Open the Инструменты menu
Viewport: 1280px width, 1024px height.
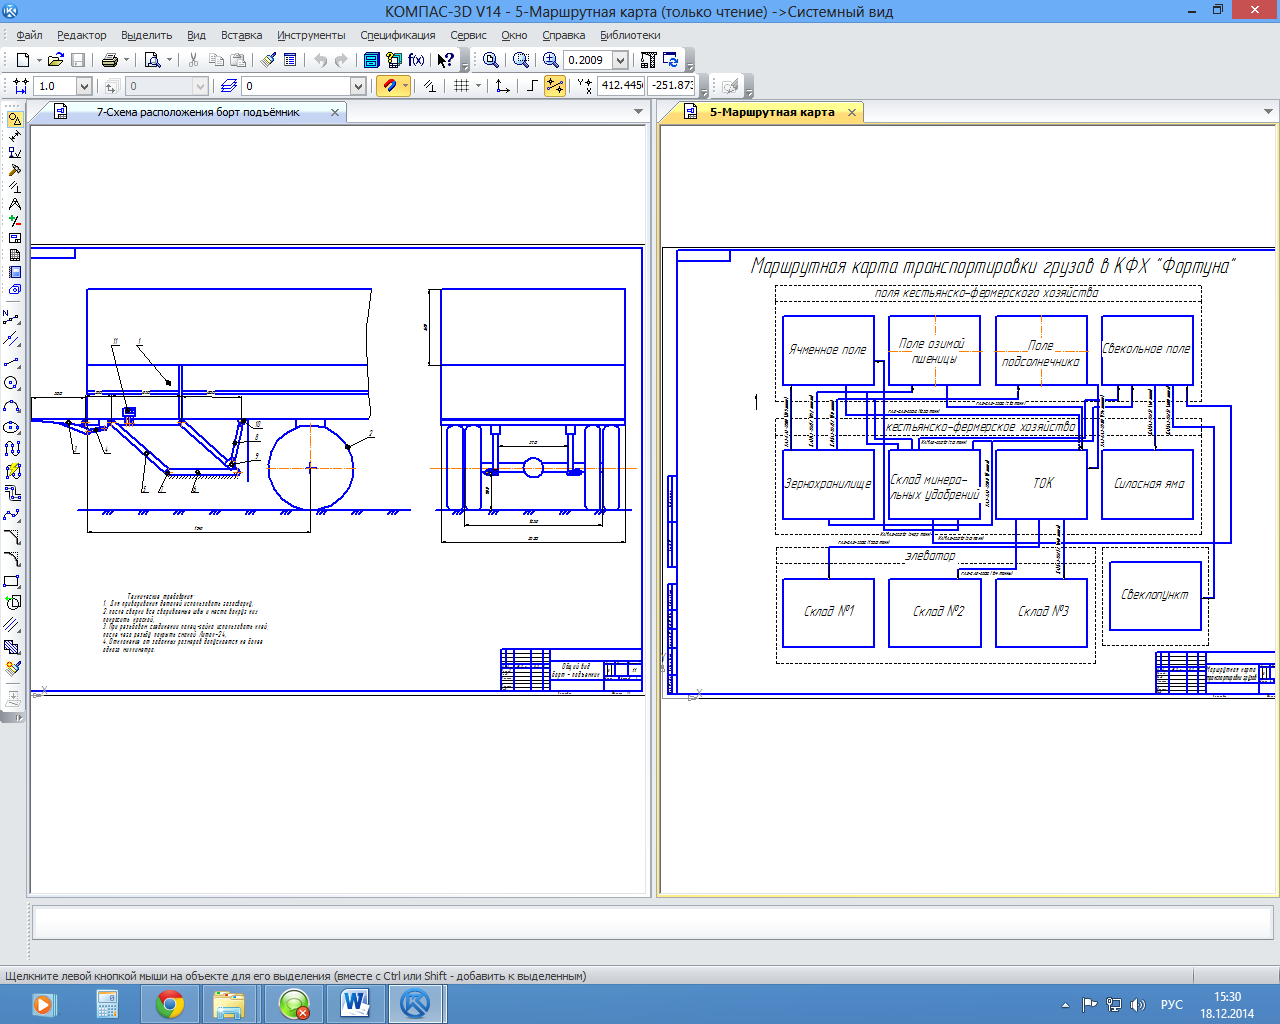[x=311, y=35]
